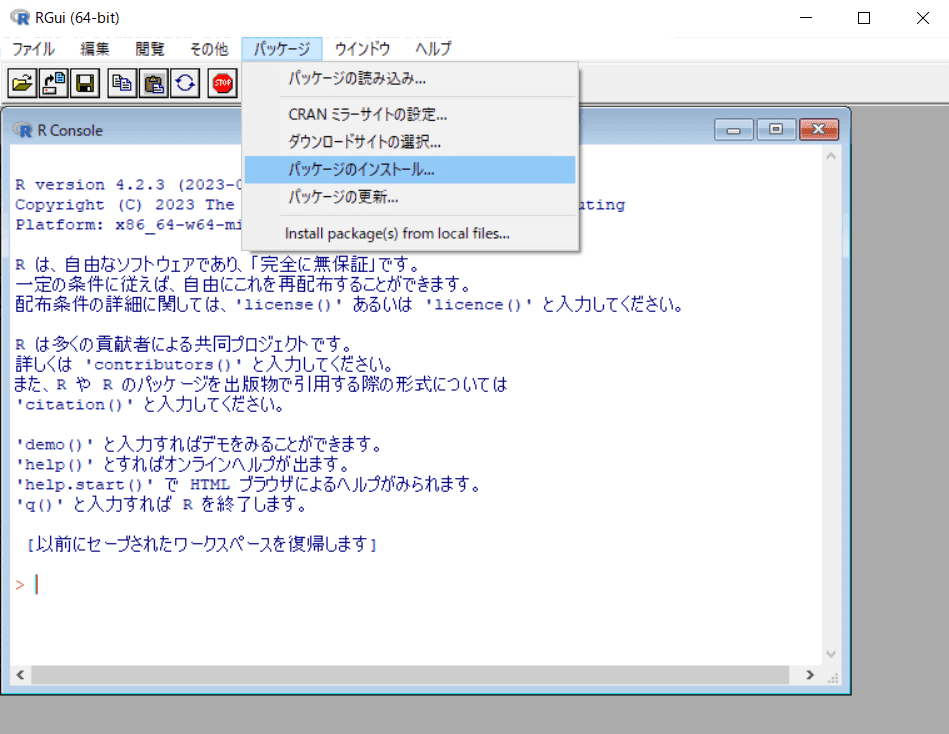This screenshot has height=734, width=949.
Task: Click the 'citation()' text in console
Action: (75, 405)
